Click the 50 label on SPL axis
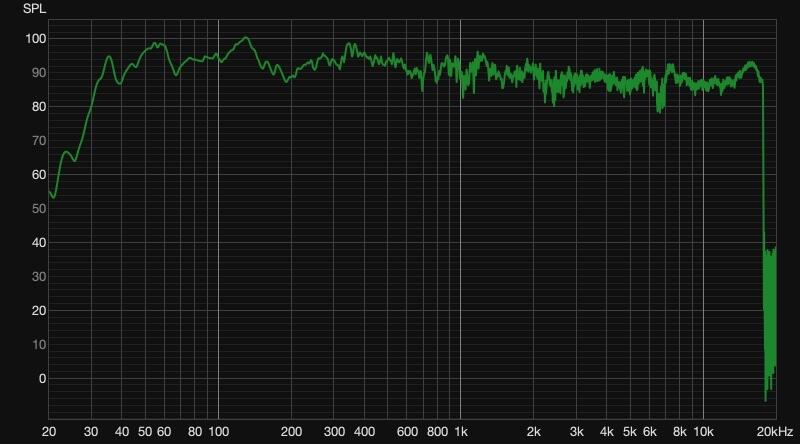 point(39,209)
